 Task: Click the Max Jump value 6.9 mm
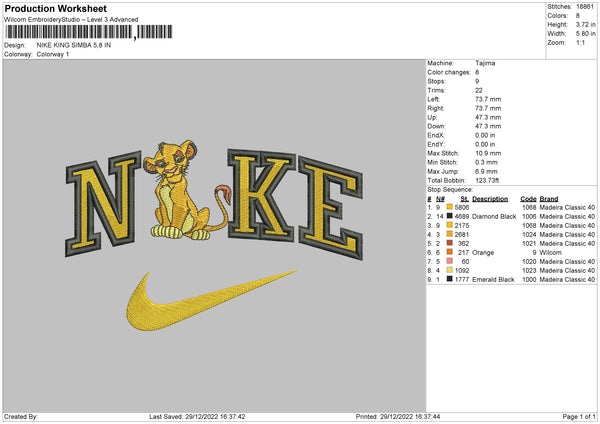[x=486, y=171]
